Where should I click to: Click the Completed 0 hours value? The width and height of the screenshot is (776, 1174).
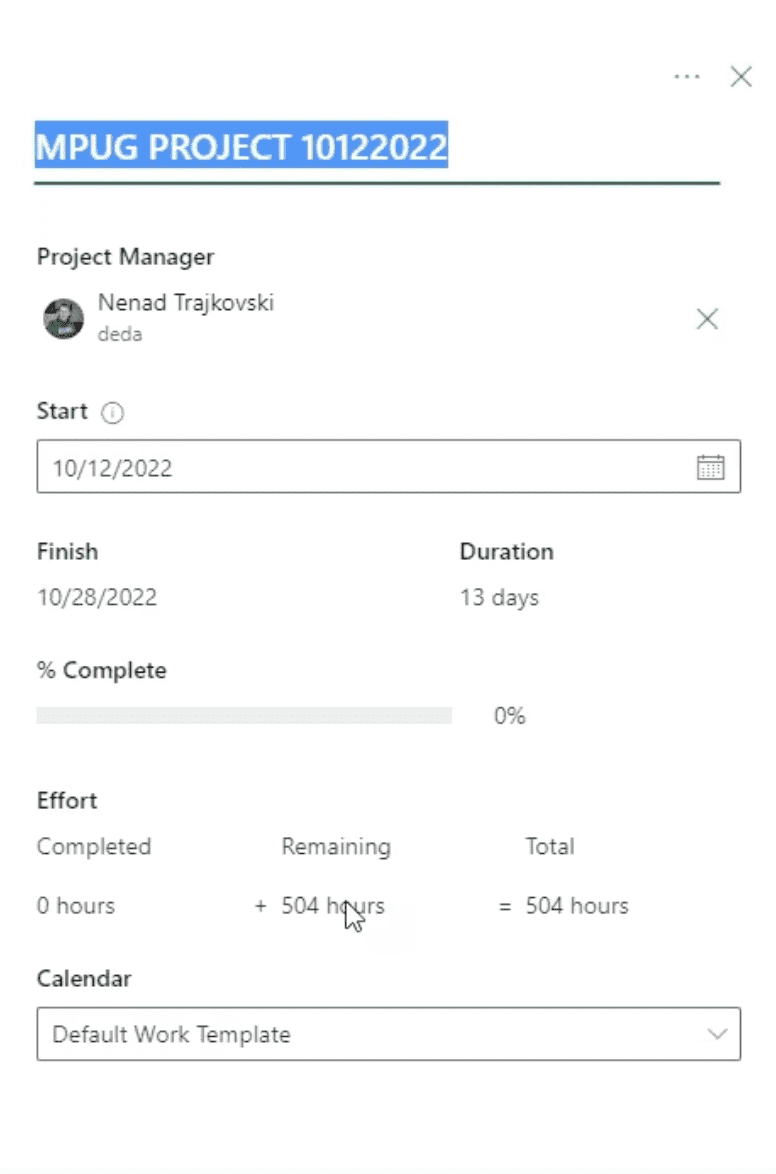coord(76,906)
